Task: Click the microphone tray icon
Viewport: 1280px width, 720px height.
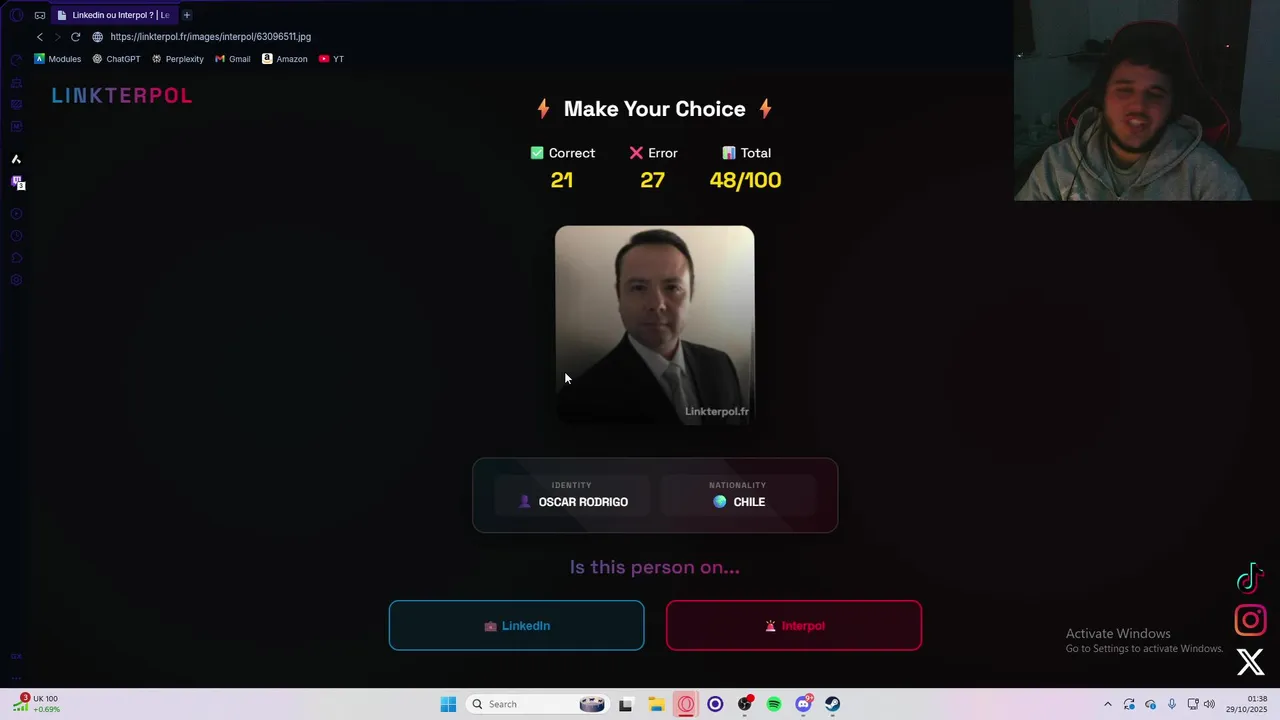Action: point(1171,704)
